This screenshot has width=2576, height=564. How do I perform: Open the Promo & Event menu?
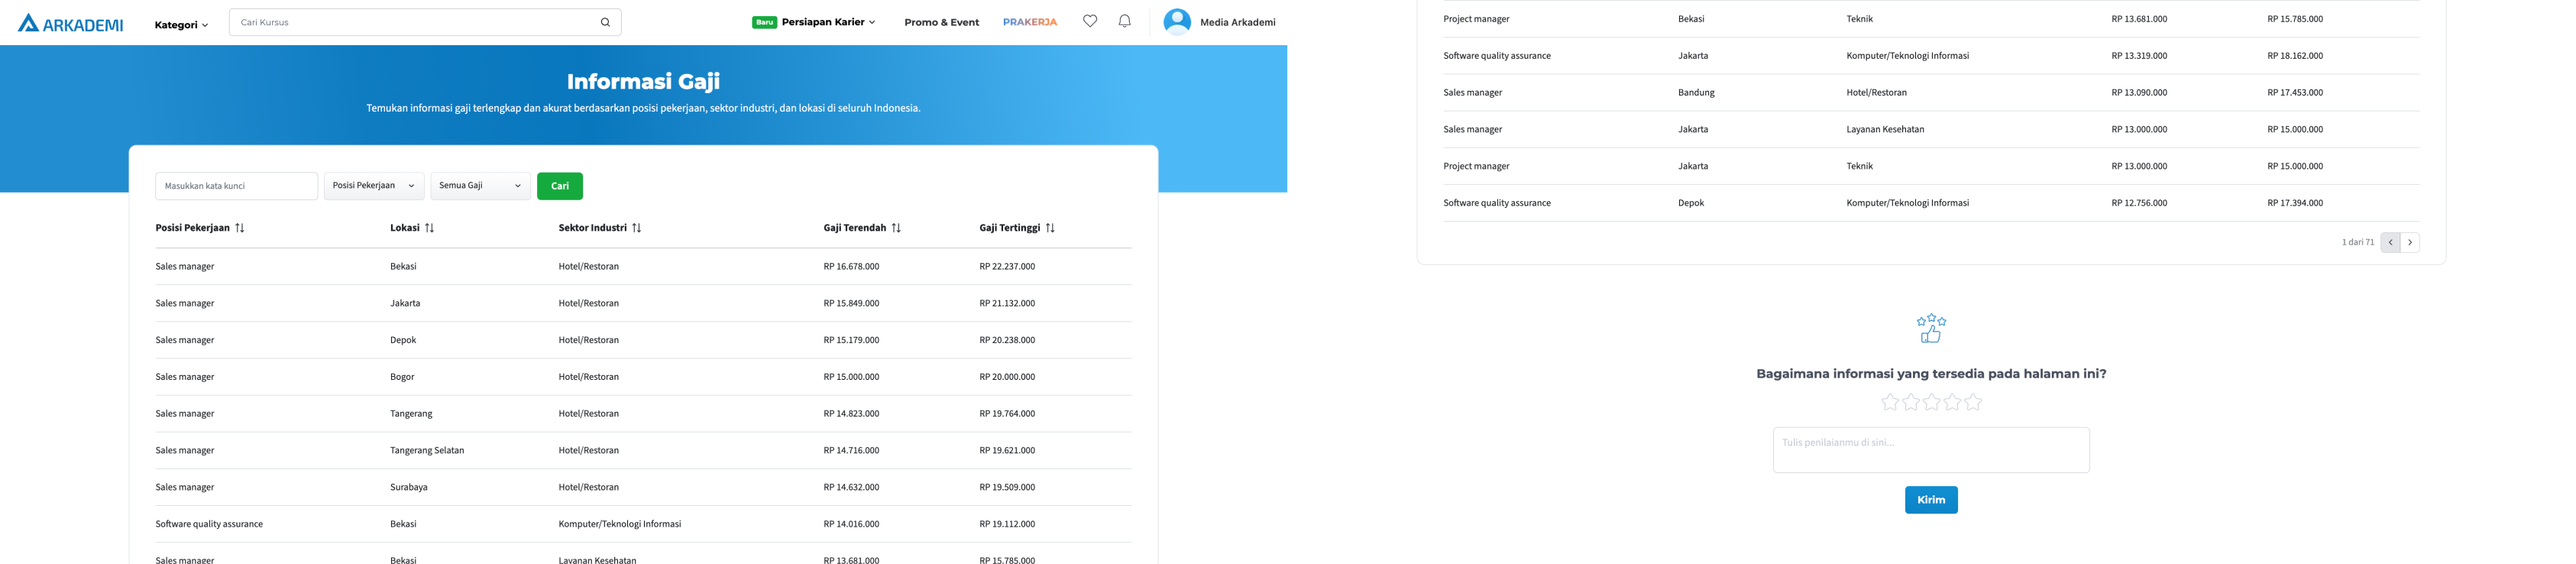941,23
